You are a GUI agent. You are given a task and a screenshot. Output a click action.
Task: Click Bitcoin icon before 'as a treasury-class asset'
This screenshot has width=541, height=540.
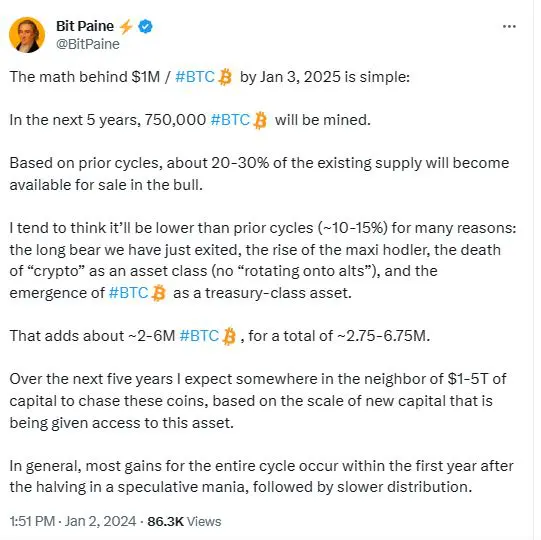point(159,293)
